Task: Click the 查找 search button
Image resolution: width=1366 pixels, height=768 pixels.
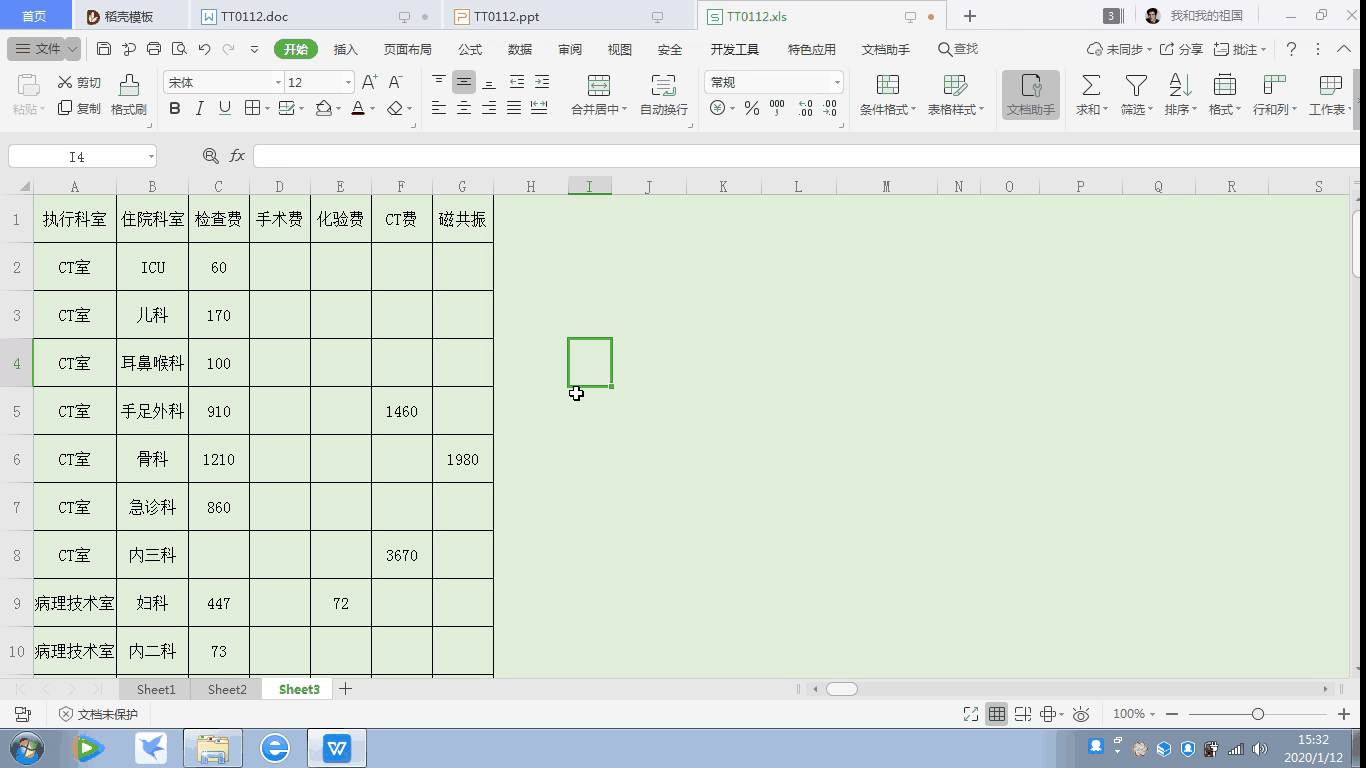Action: pos(958,49)
